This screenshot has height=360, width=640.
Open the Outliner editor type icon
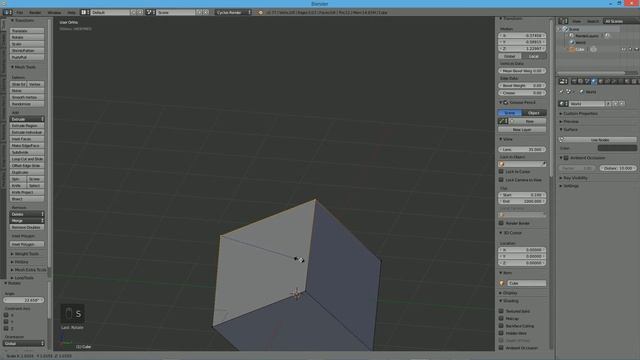point(563,21)
